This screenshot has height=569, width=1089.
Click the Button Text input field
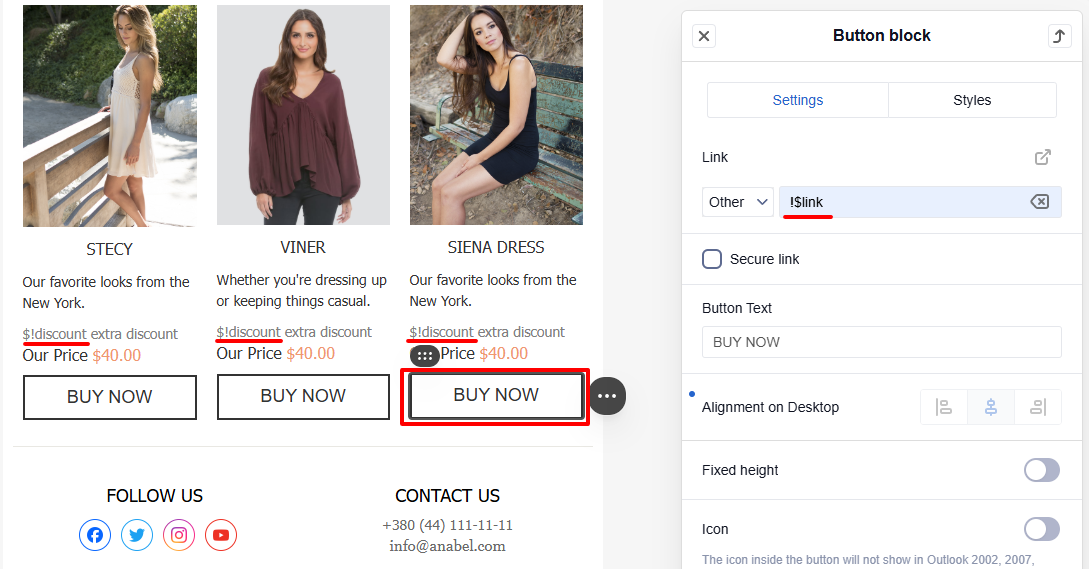881,342
